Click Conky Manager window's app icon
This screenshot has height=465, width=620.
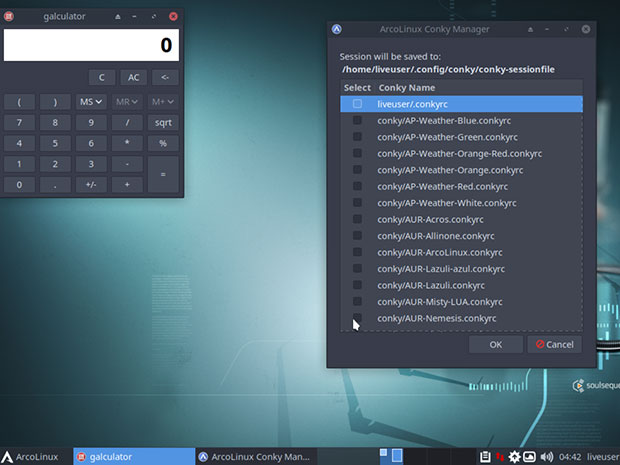pos(336,29)
